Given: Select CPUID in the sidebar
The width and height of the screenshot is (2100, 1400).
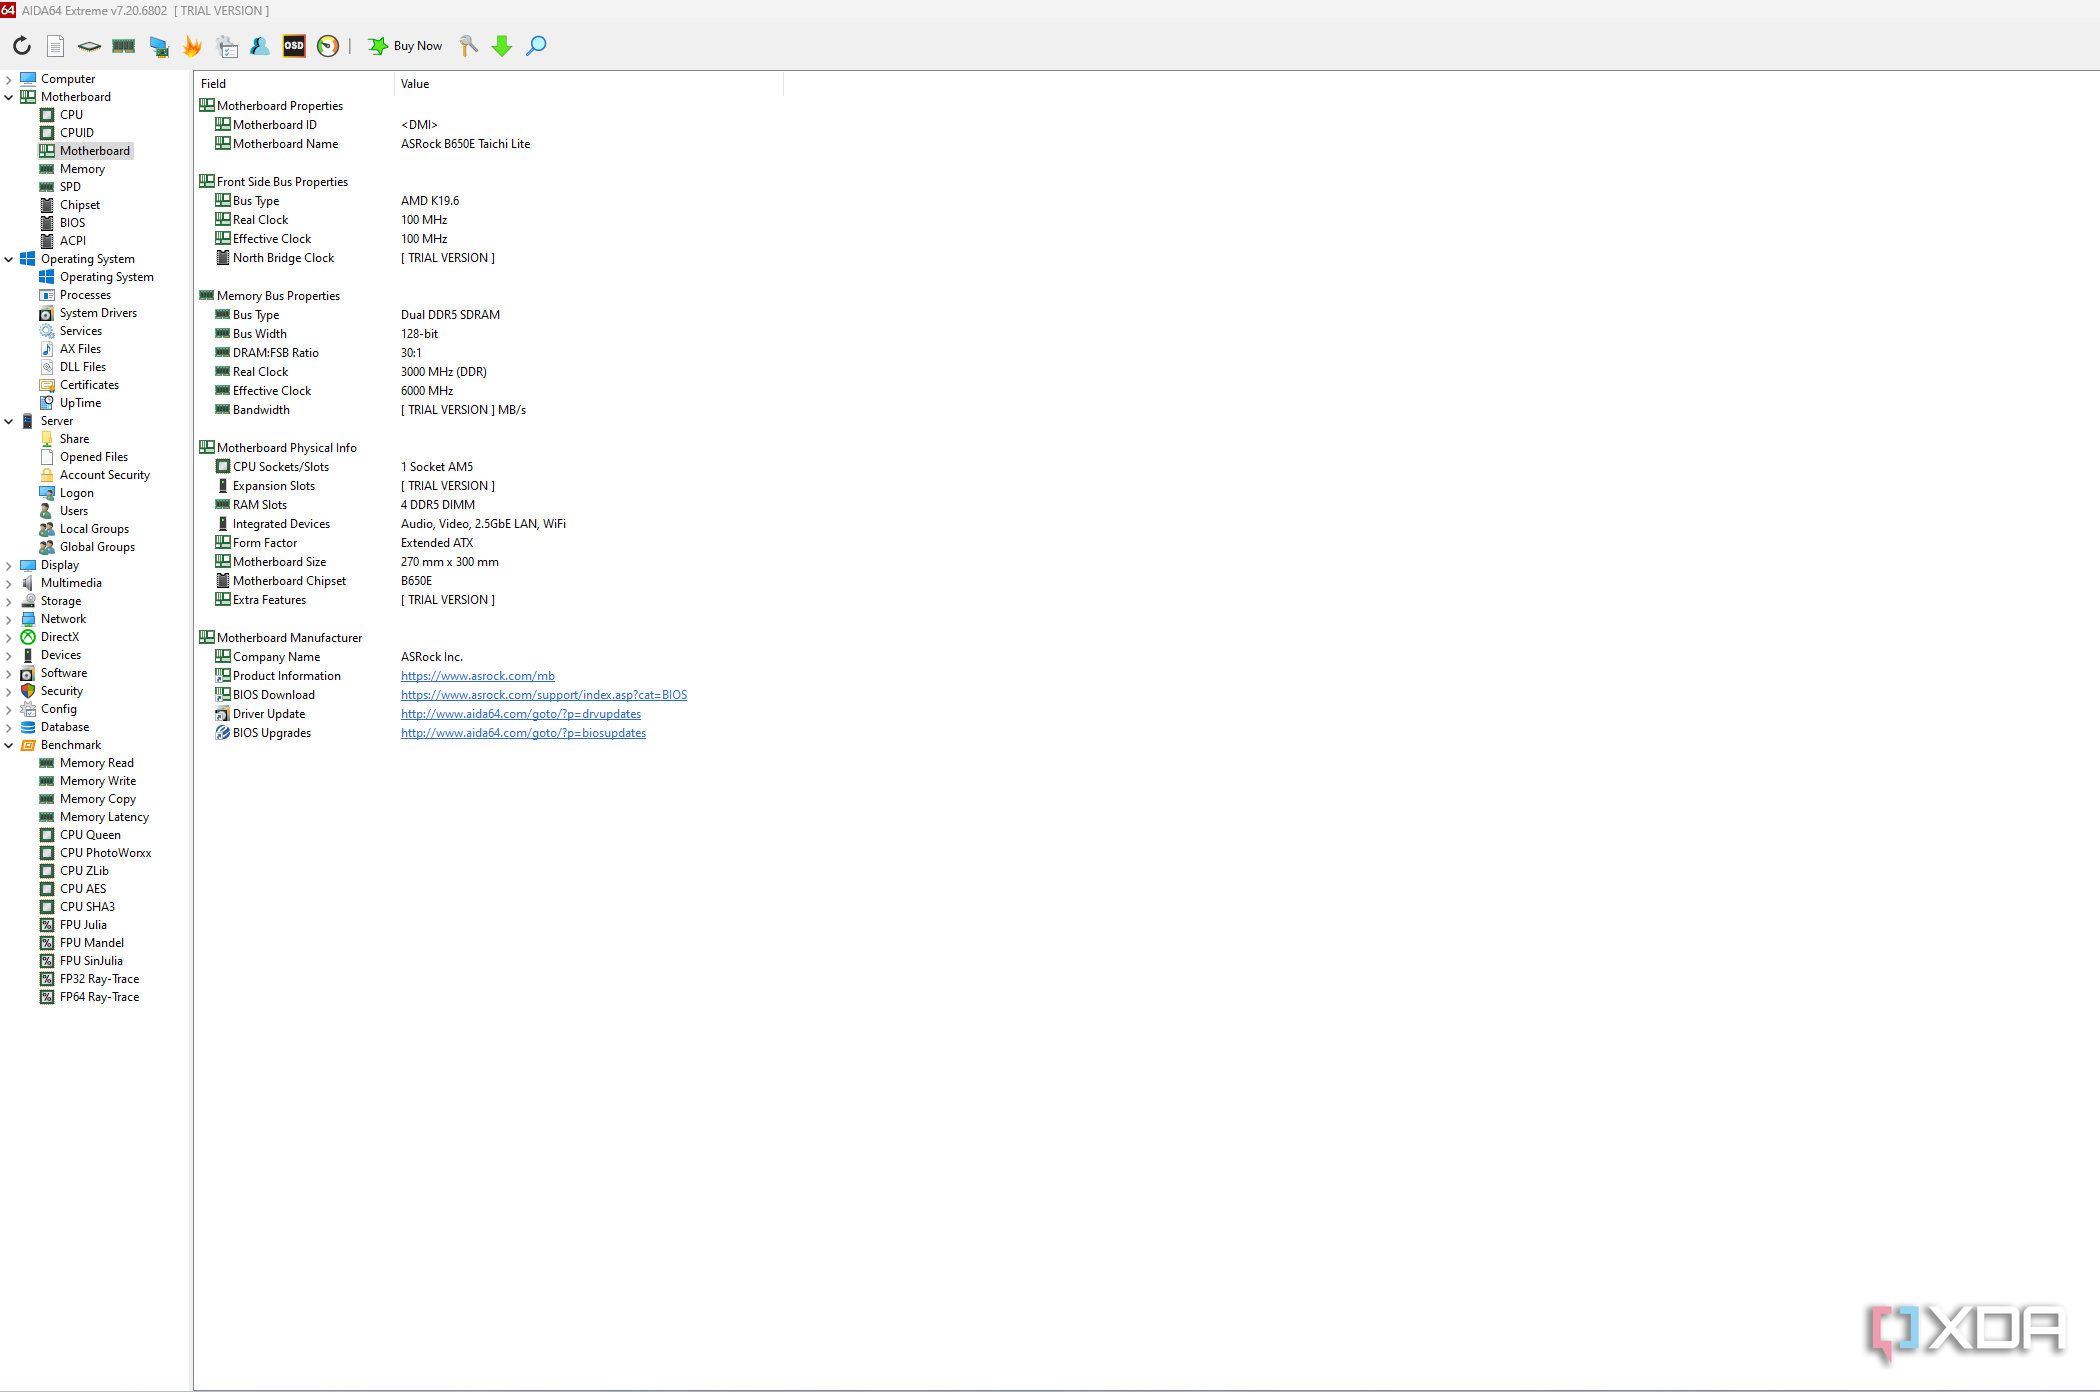Looking at the screenshot, I should pyautogui.click(x=76, y=133).
